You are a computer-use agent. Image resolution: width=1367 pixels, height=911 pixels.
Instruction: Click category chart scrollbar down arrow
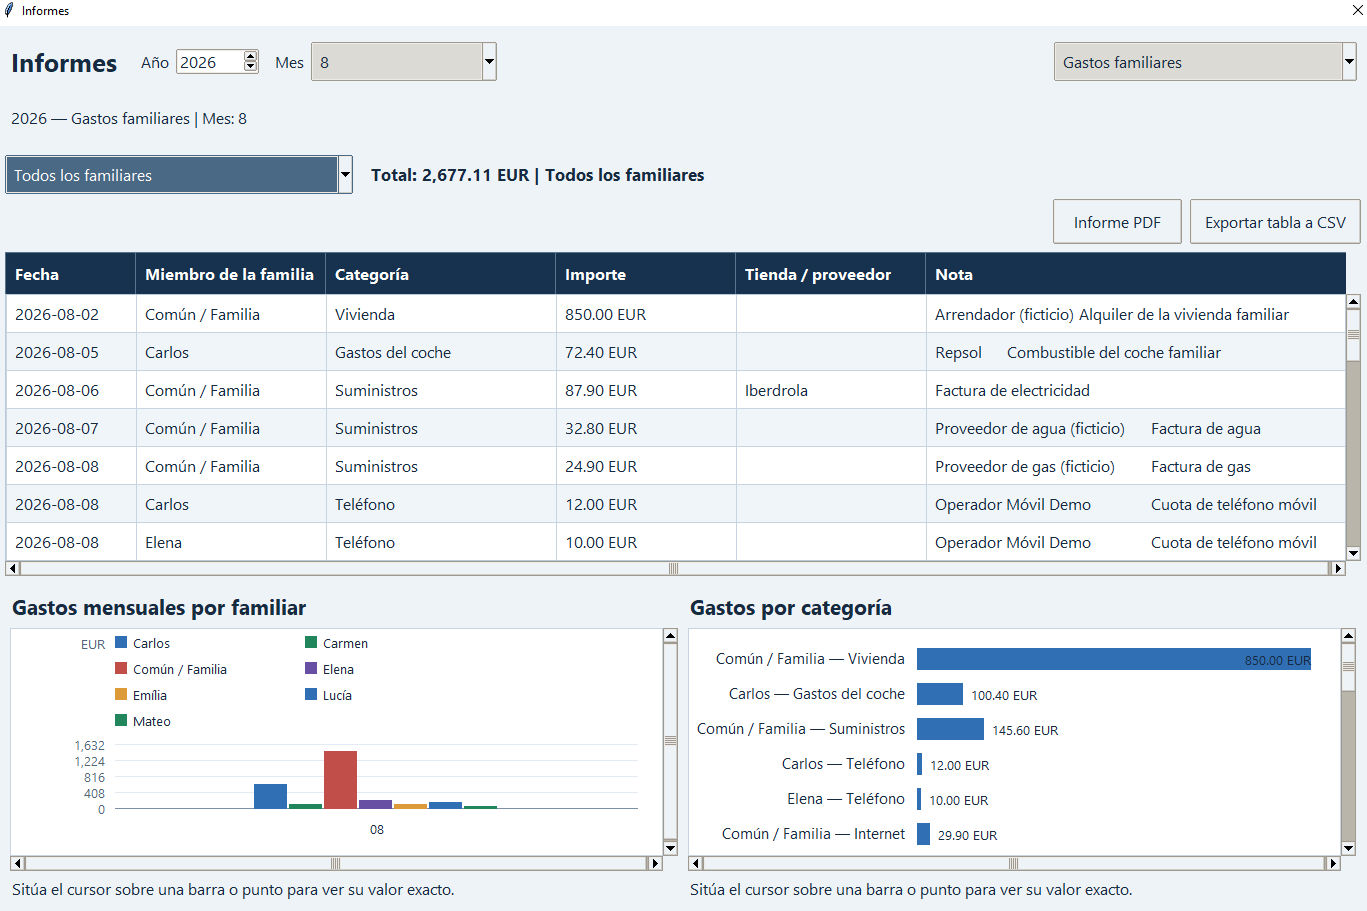pyautogui.click(x=1348, y=848)
